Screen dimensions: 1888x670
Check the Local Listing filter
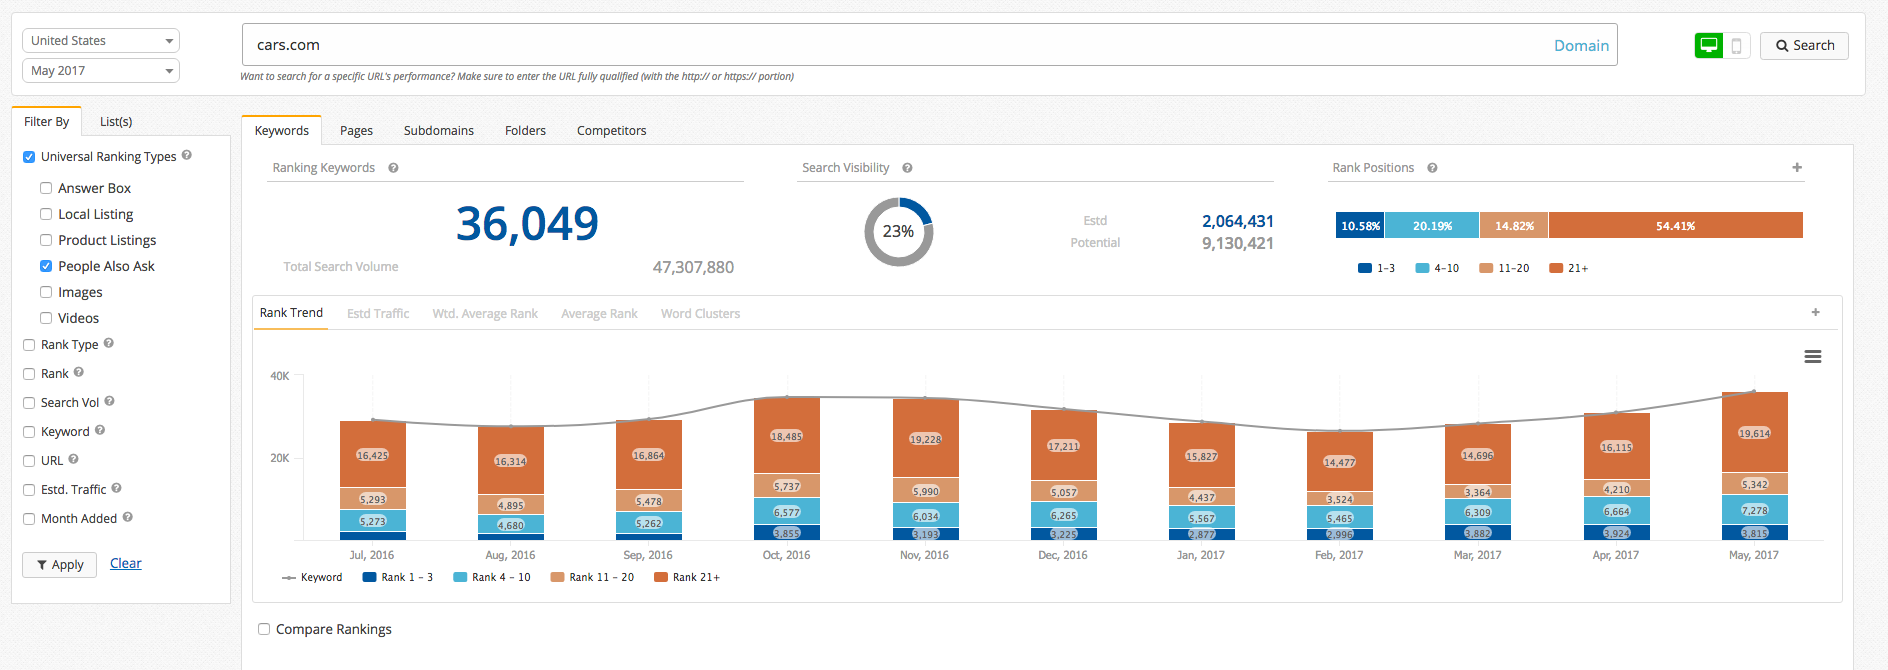46,214
